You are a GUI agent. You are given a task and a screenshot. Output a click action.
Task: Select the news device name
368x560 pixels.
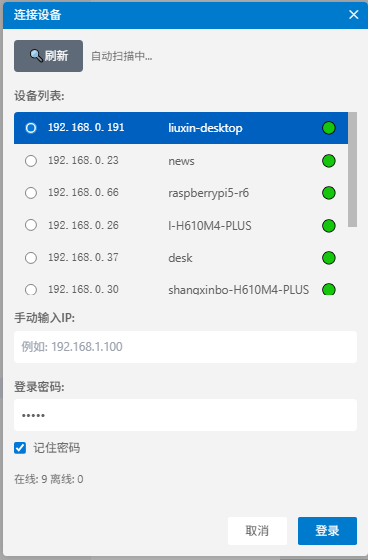coord(181,161)
